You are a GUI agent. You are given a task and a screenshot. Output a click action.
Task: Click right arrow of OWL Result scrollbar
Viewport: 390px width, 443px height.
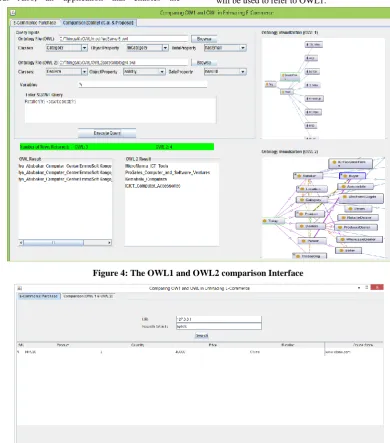point(109,243)
